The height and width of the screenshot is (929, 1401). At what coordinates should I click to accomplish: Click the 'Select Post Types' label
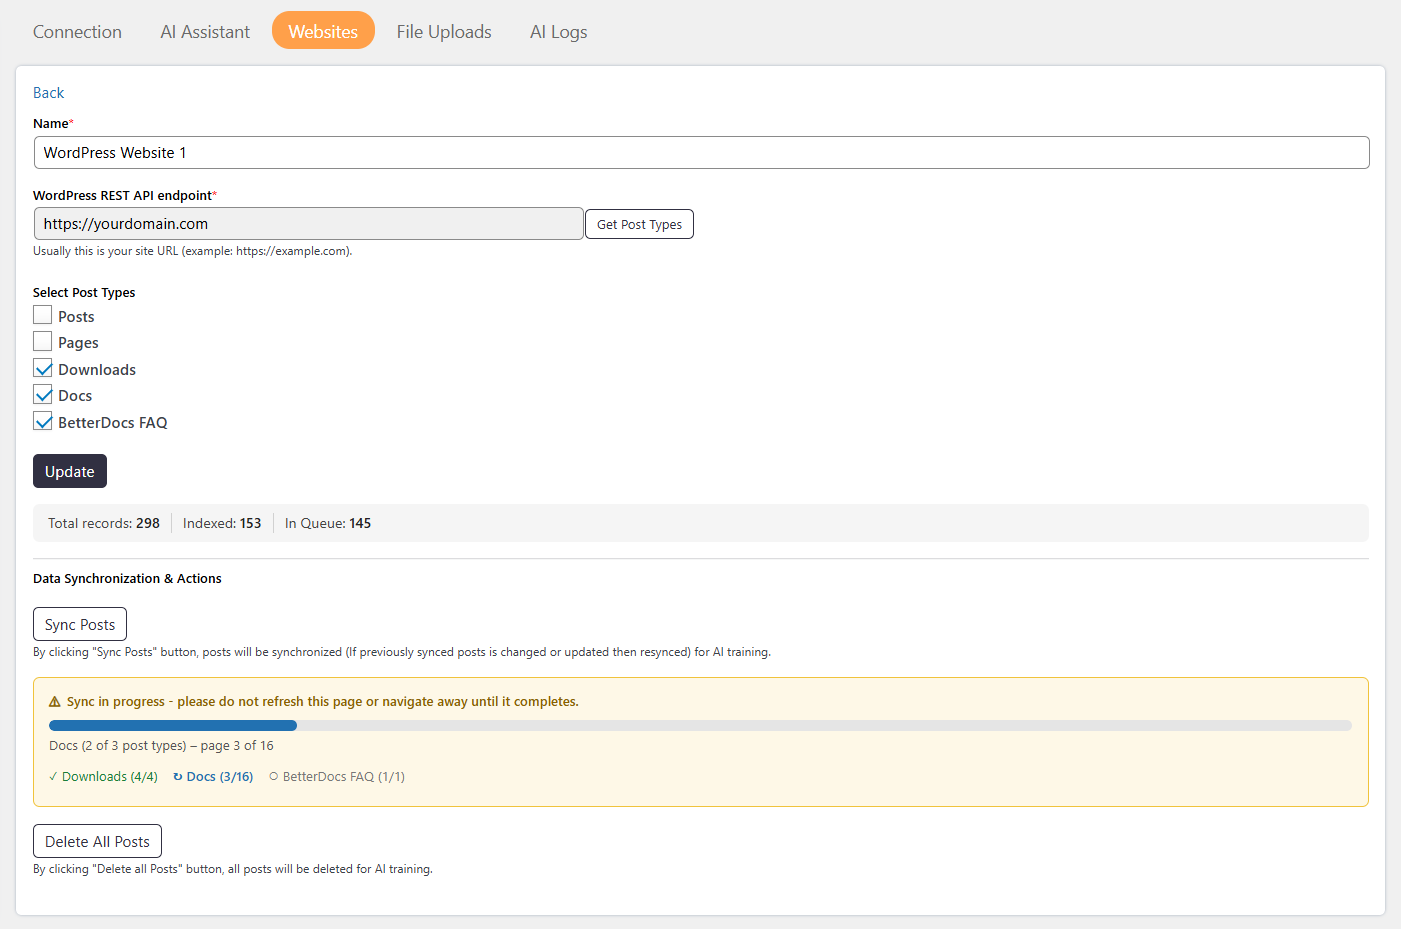pos(84,293)
